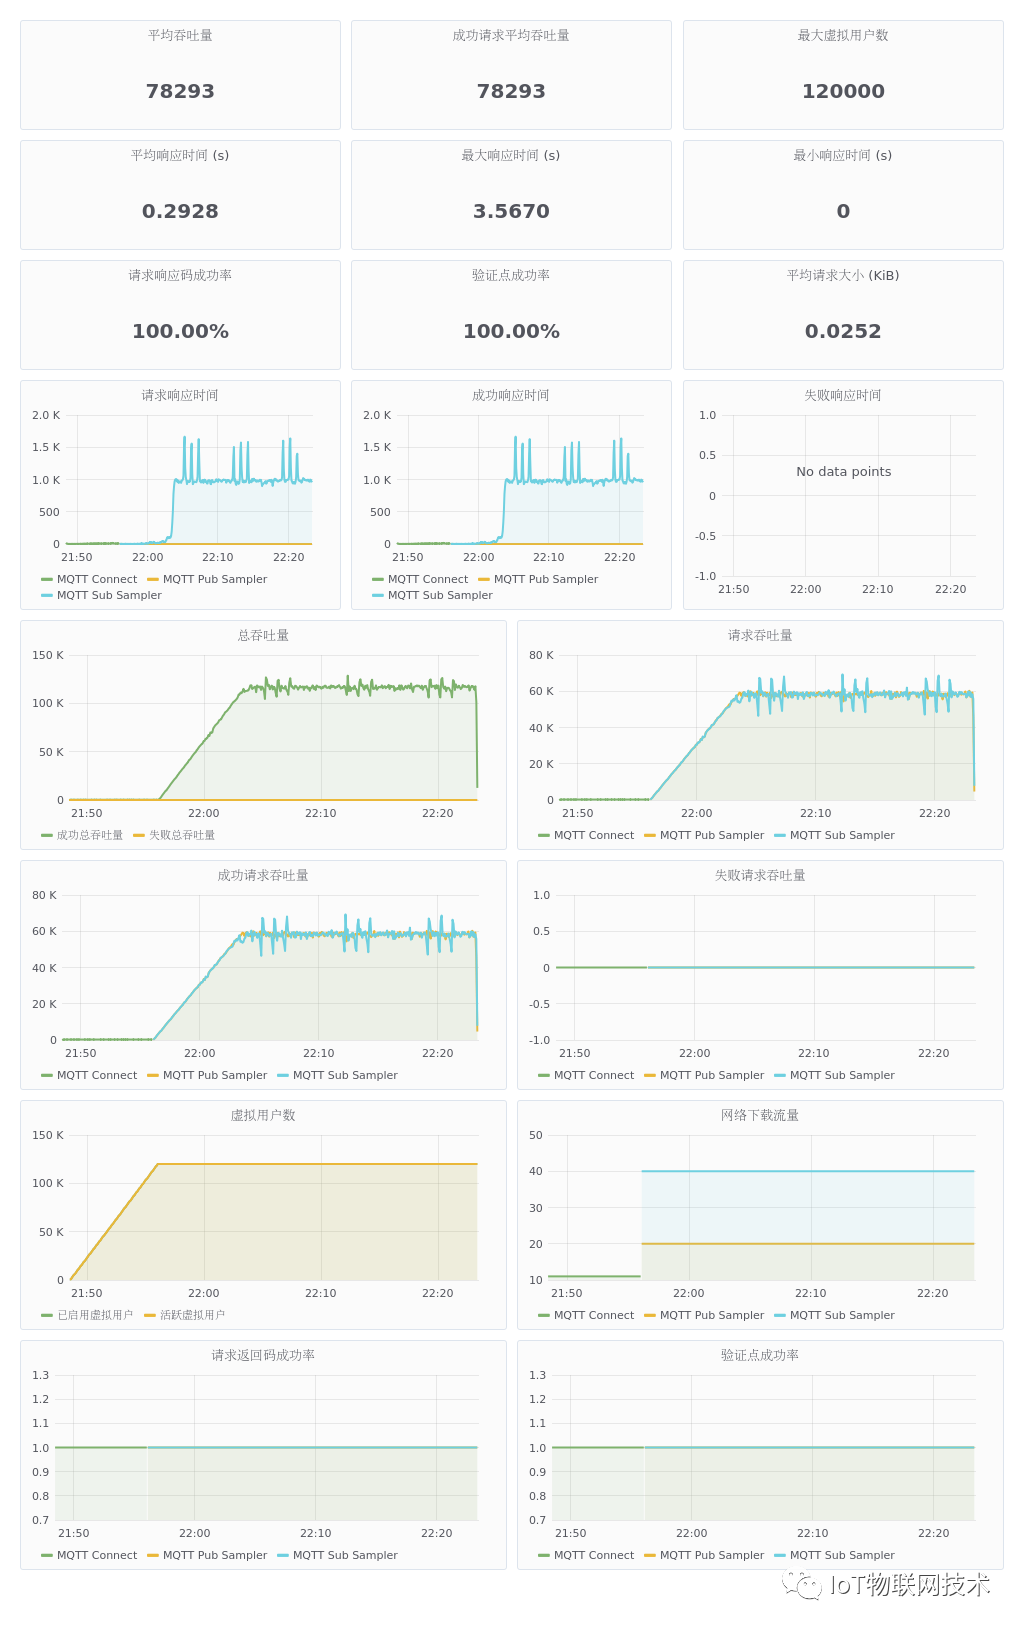Click the 3.5670 maximum response time value
1024x1630 pixels.
(x=511, y=212)
